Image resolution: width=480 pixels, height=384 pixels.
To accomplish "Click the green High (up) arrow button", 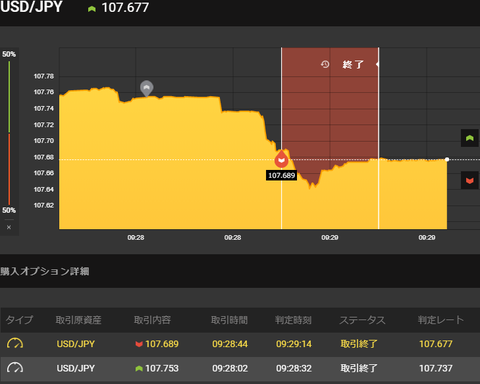I will (x=470, y=138).
